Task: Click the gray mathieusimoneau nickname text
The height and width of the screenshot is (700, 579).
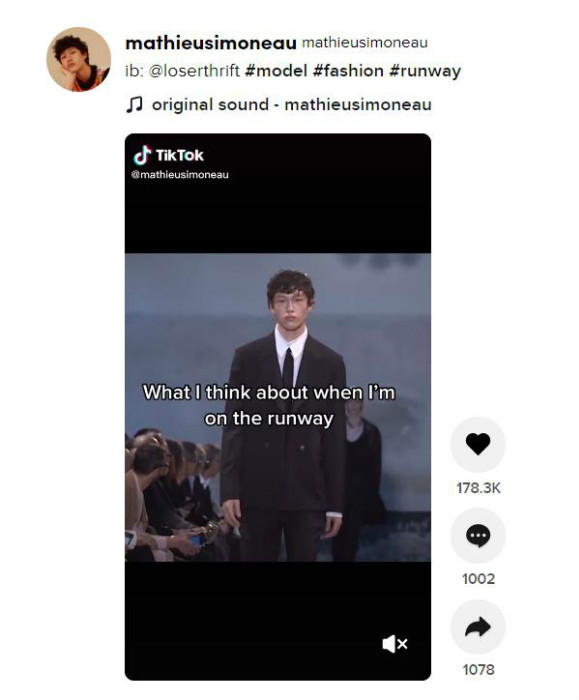Action: tap(365, 42)
